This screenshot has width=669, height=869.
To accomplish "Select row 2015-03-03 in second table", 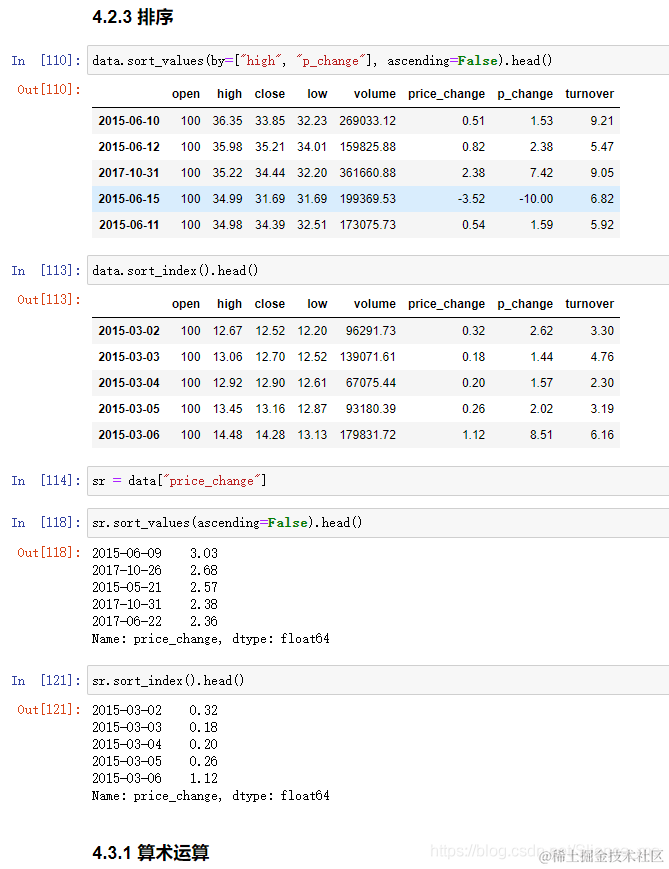I will pyautogui.click(x=356, y=357).
